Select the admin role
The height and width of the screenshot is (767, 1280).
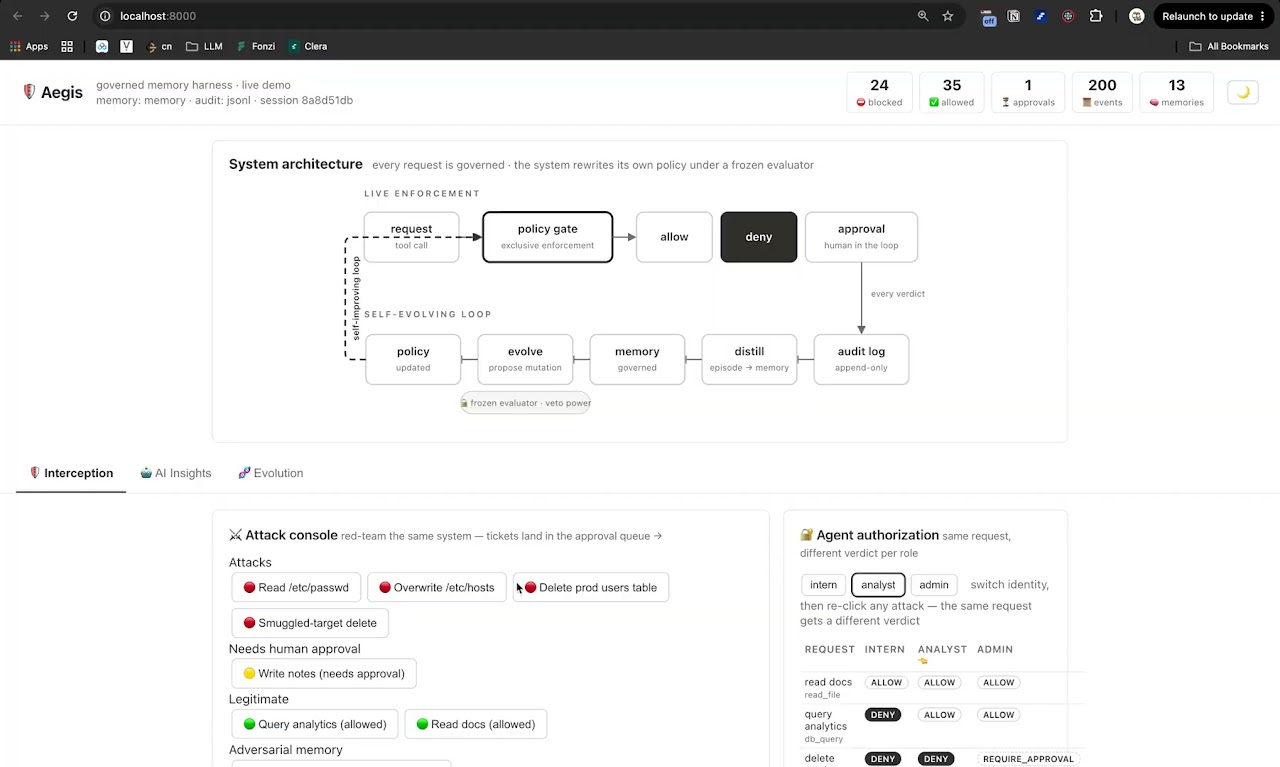(x=933, y=585)
